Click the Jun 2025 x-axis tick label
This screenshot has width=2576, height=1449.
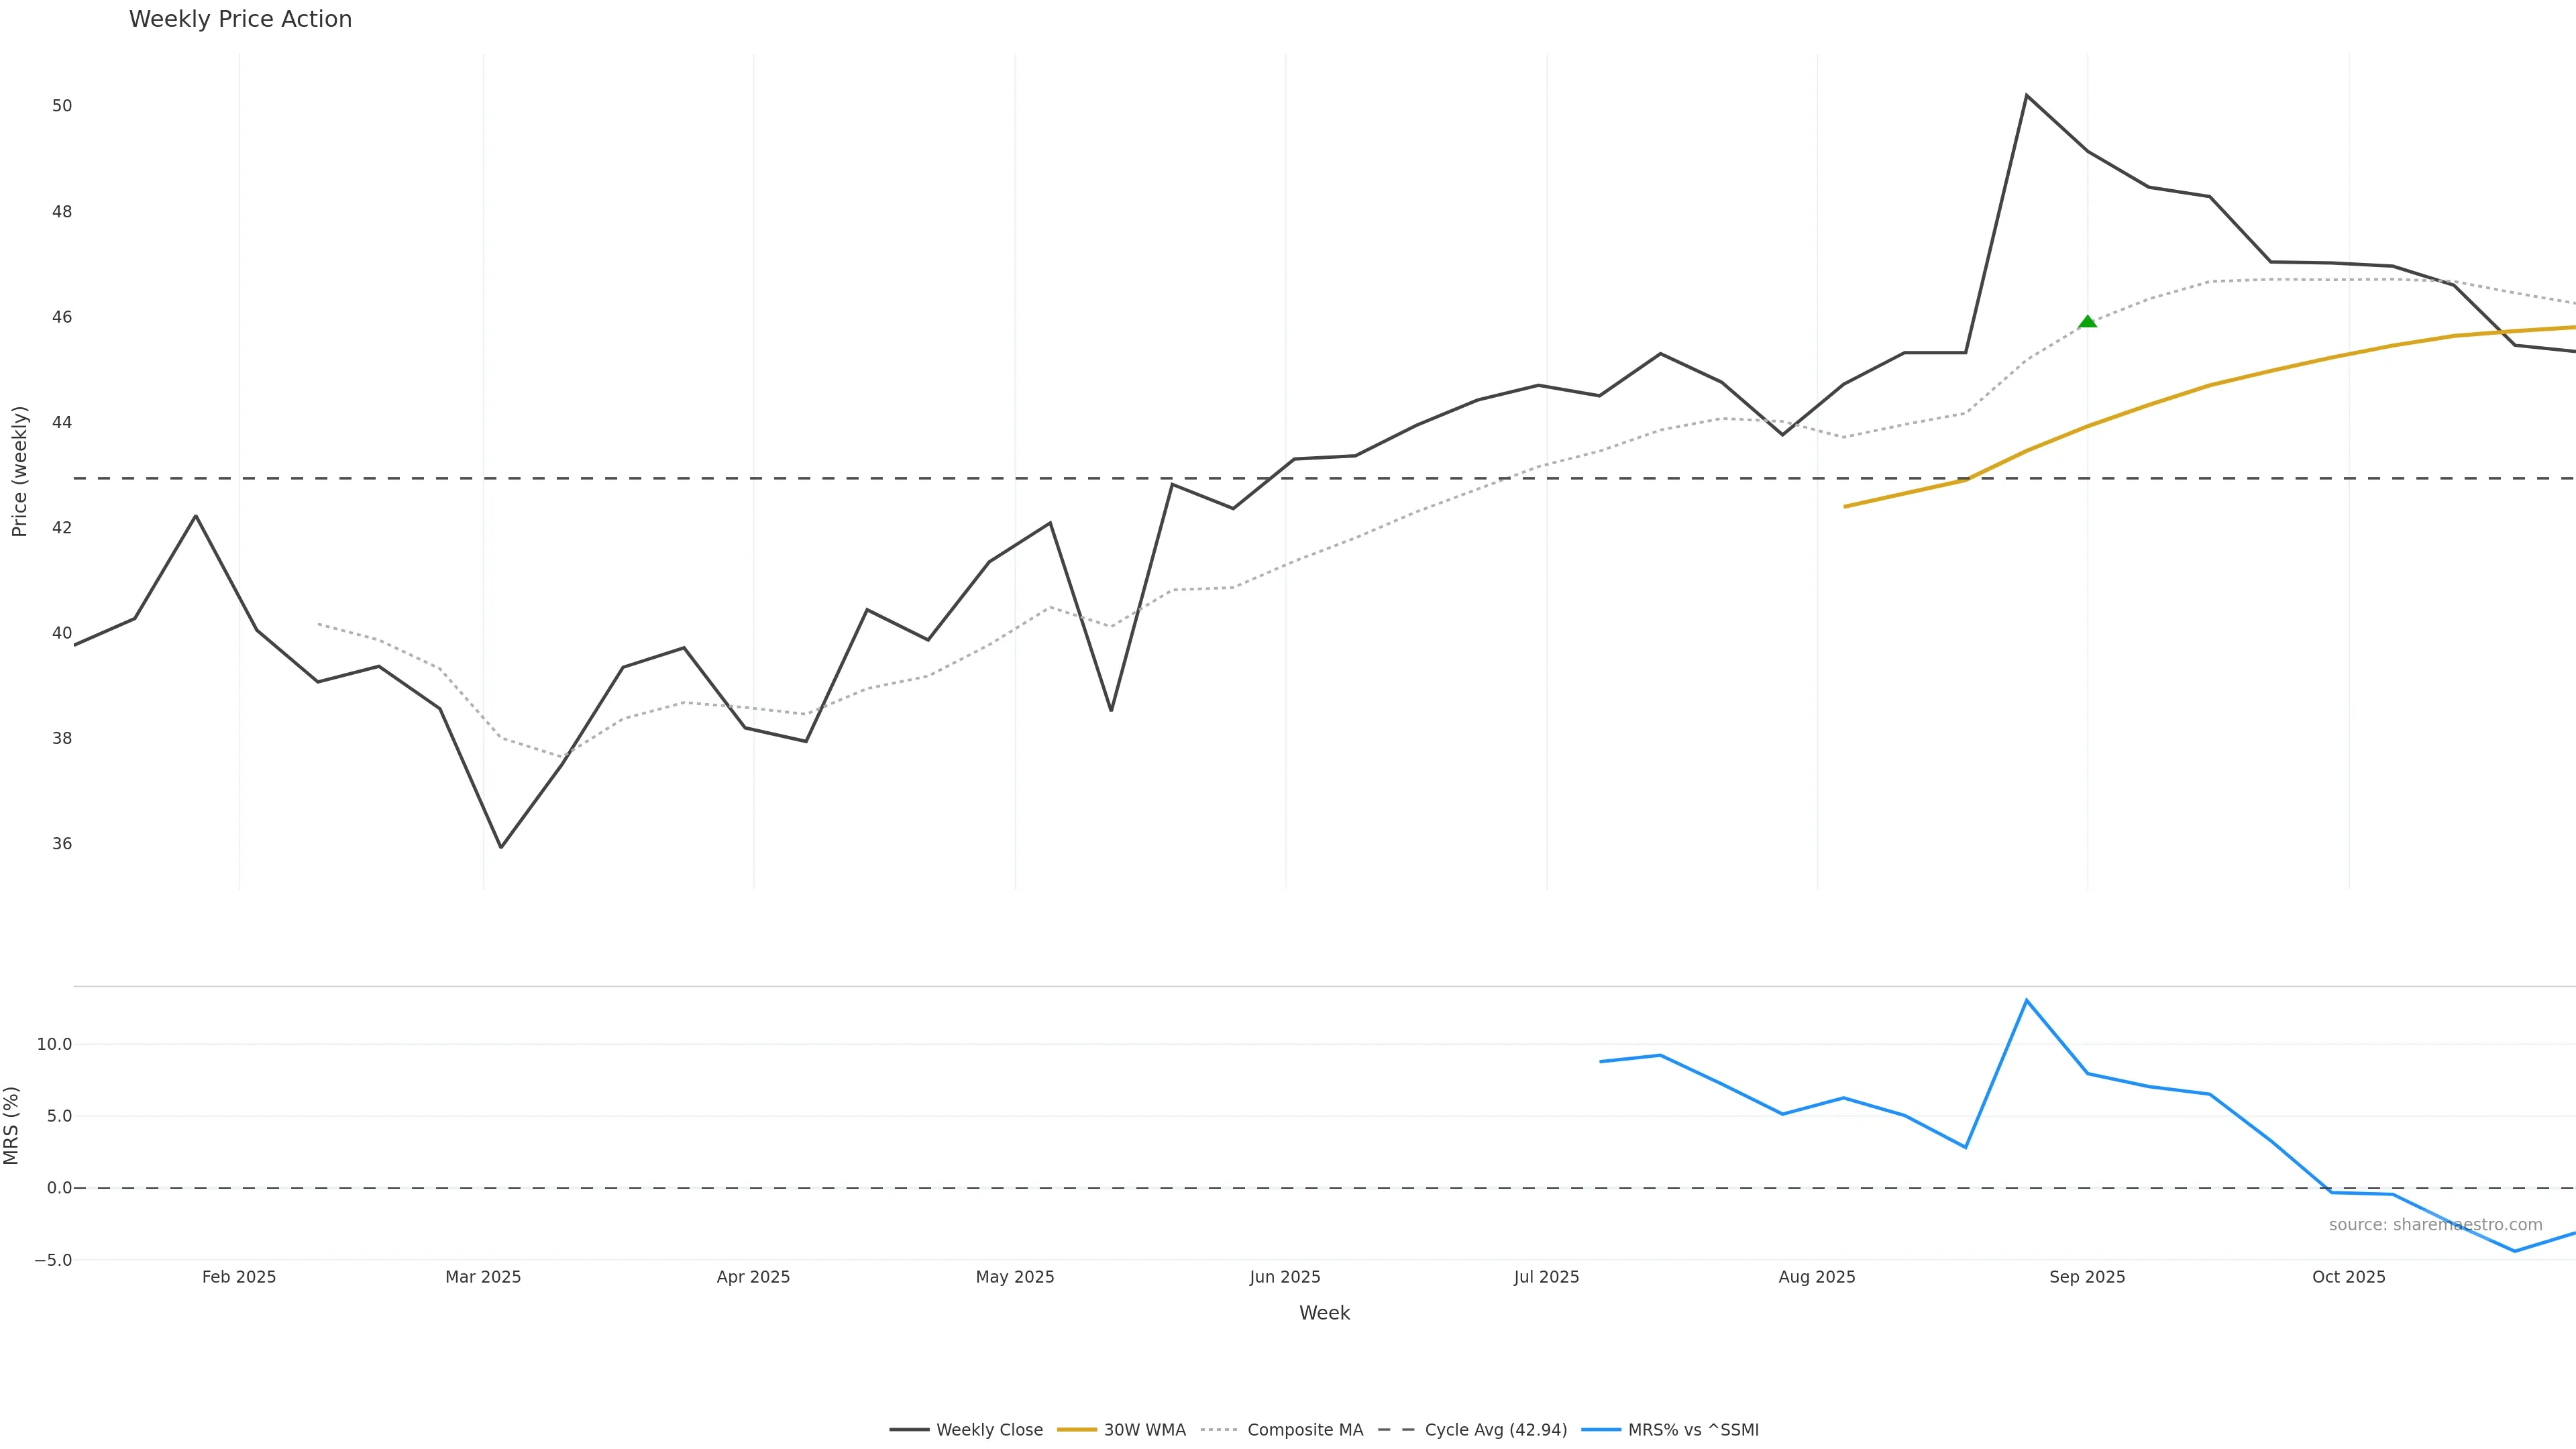[1285, 1277]
